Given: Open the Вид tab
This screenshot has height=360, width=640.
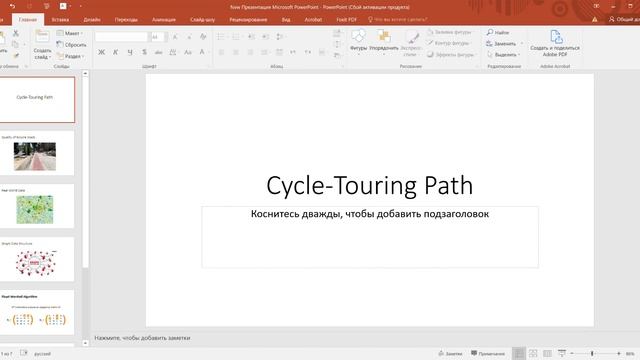Looking at the screenshot, I should click(286, 19).
